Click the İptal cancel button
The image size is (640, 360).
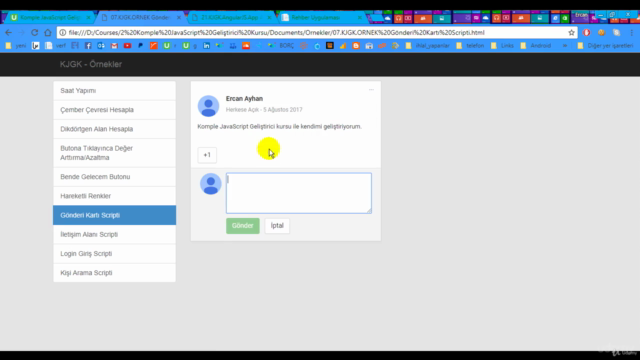click(277, 226)
